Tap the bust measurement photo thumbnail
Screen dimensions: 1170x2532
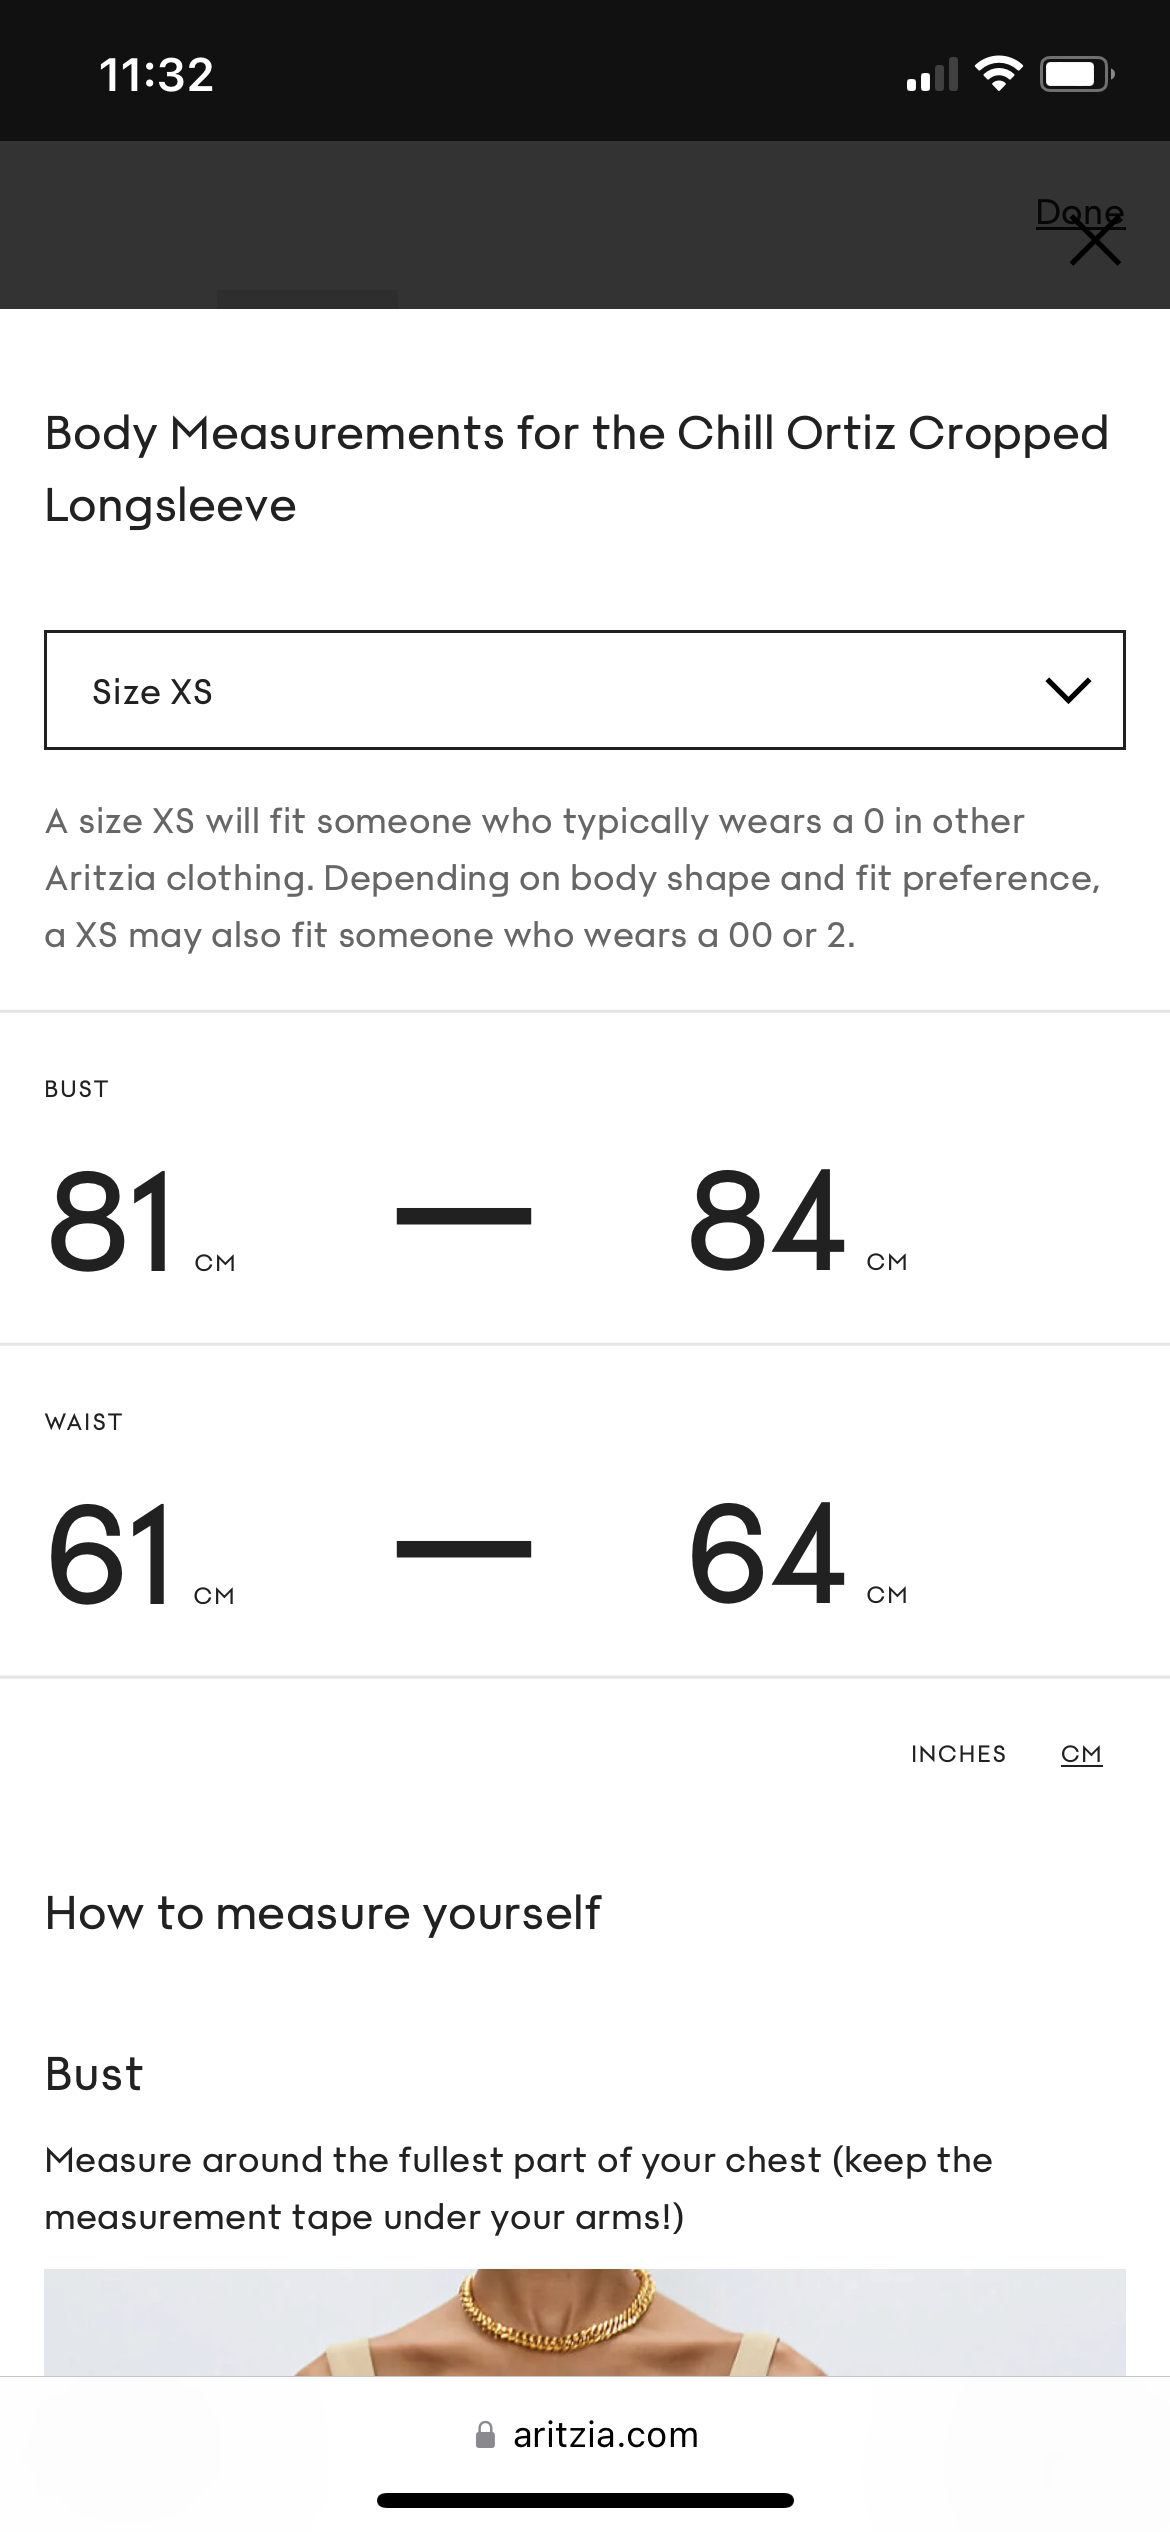coord(585,2322)
